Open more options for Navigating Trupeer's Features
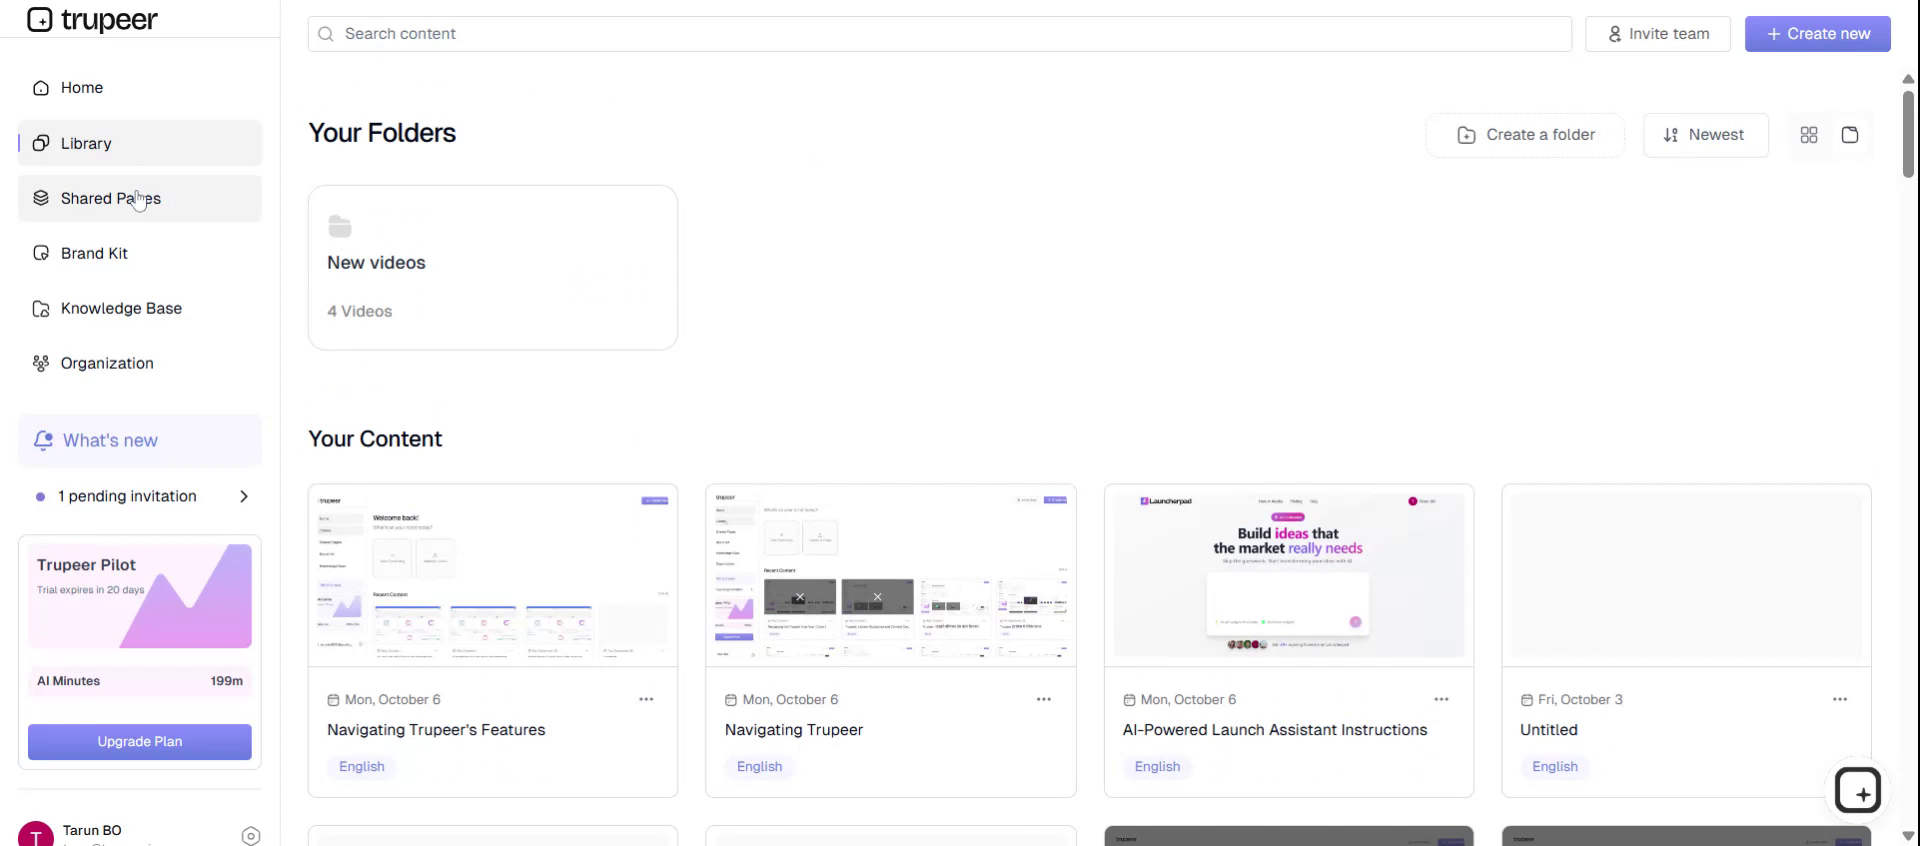Image resolution: width=1920 pixels, height=846 pixels. (x=646, y=700)
